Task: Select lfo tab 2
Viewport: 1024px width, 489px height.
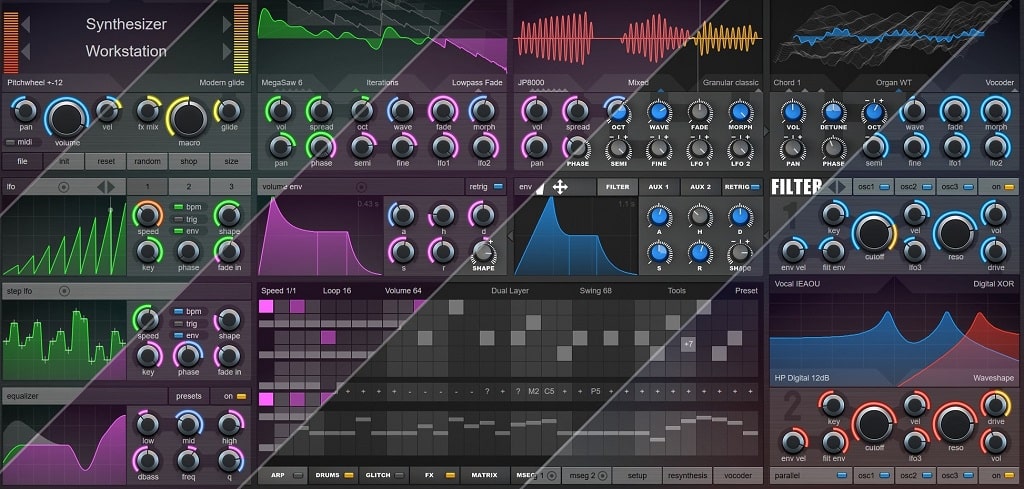Action: click(189, 187)
